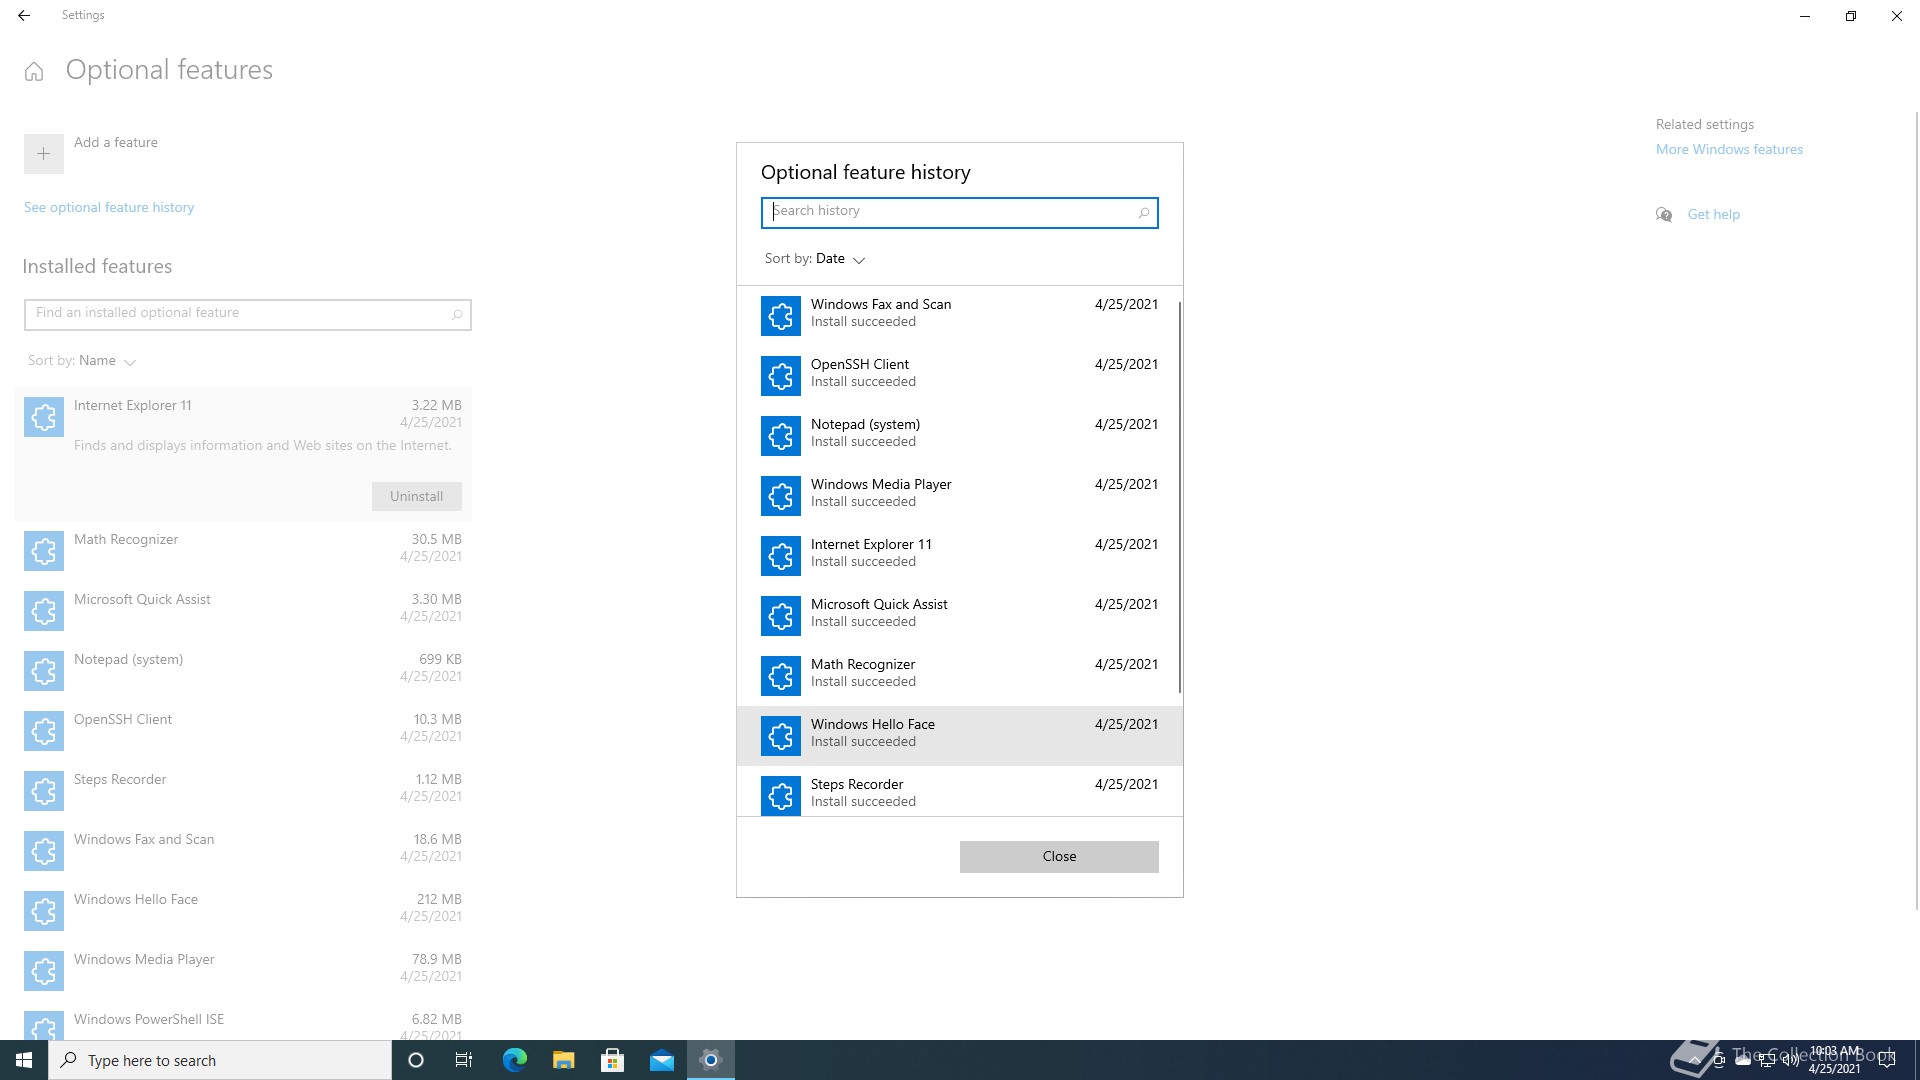Select Windows Media Player in installed features
This screenshot has width=1920, height=1080.
(x=243, y=971)
